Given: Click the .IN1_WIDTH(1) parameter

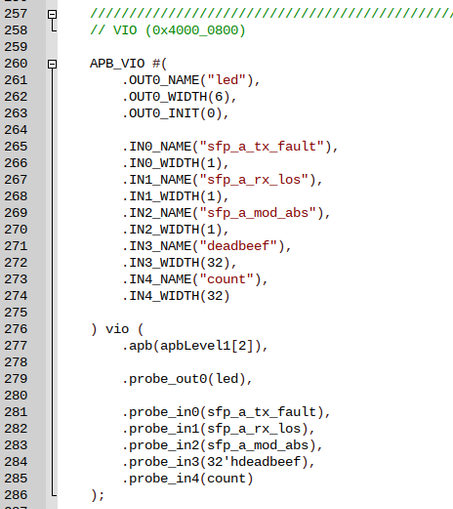Looking at the screenshot, I should tap(172, 197).
